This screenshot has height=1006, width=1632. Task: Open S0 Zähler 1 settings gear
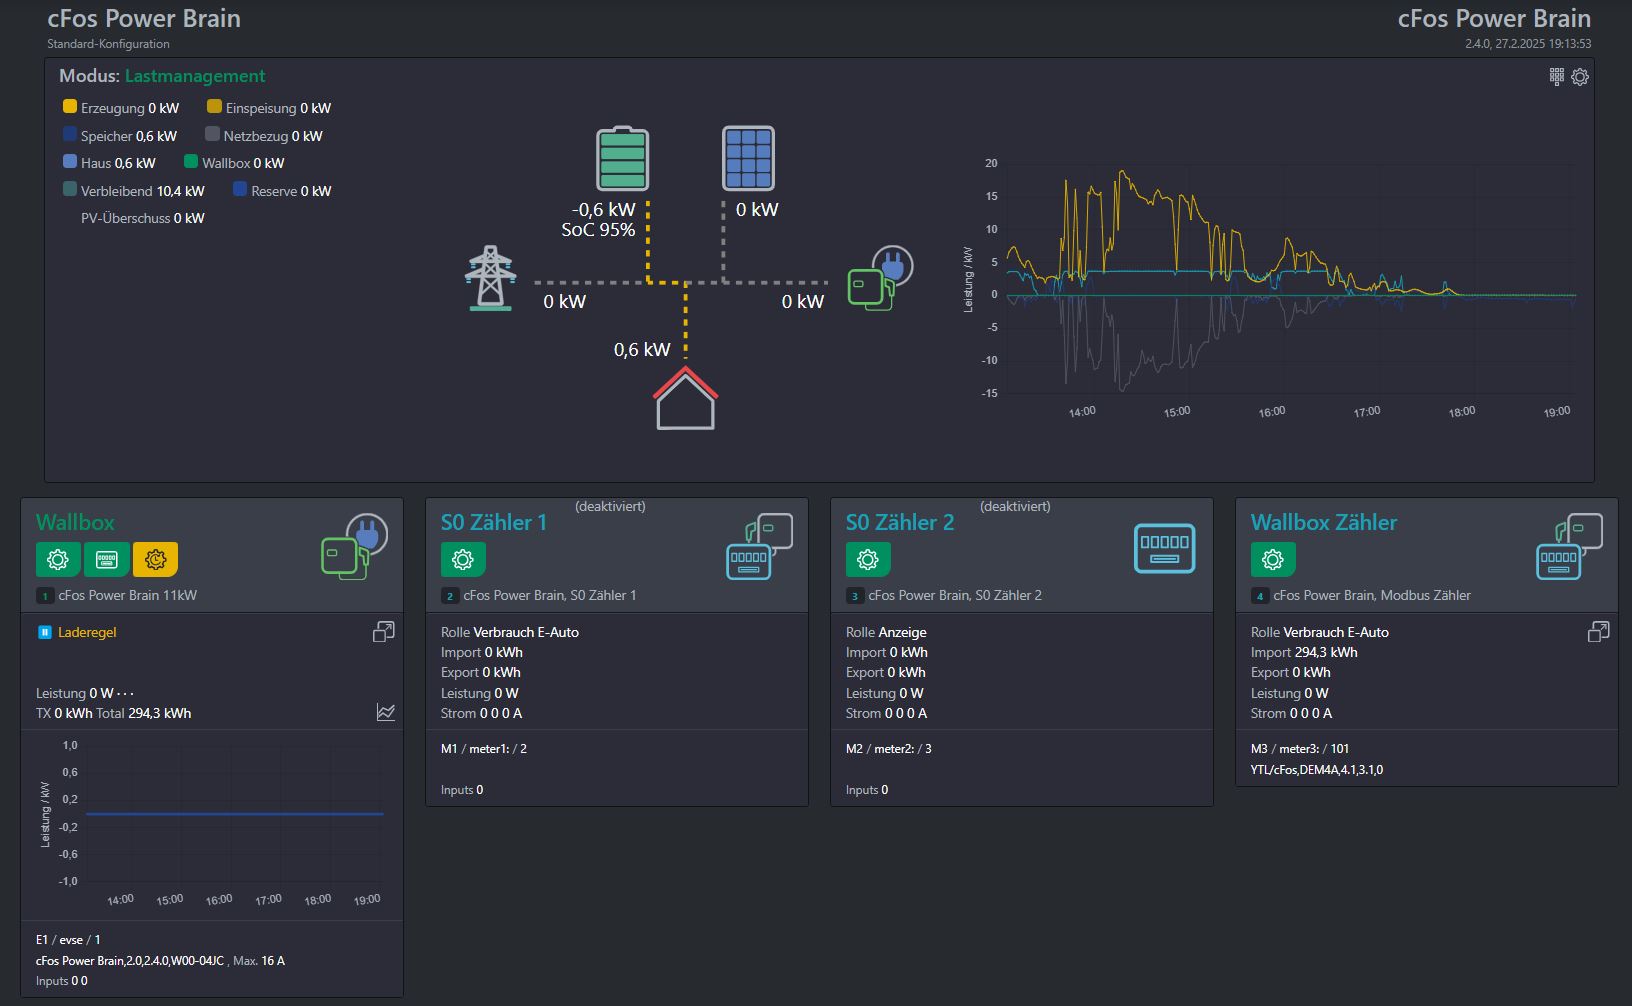pos(463,559)
